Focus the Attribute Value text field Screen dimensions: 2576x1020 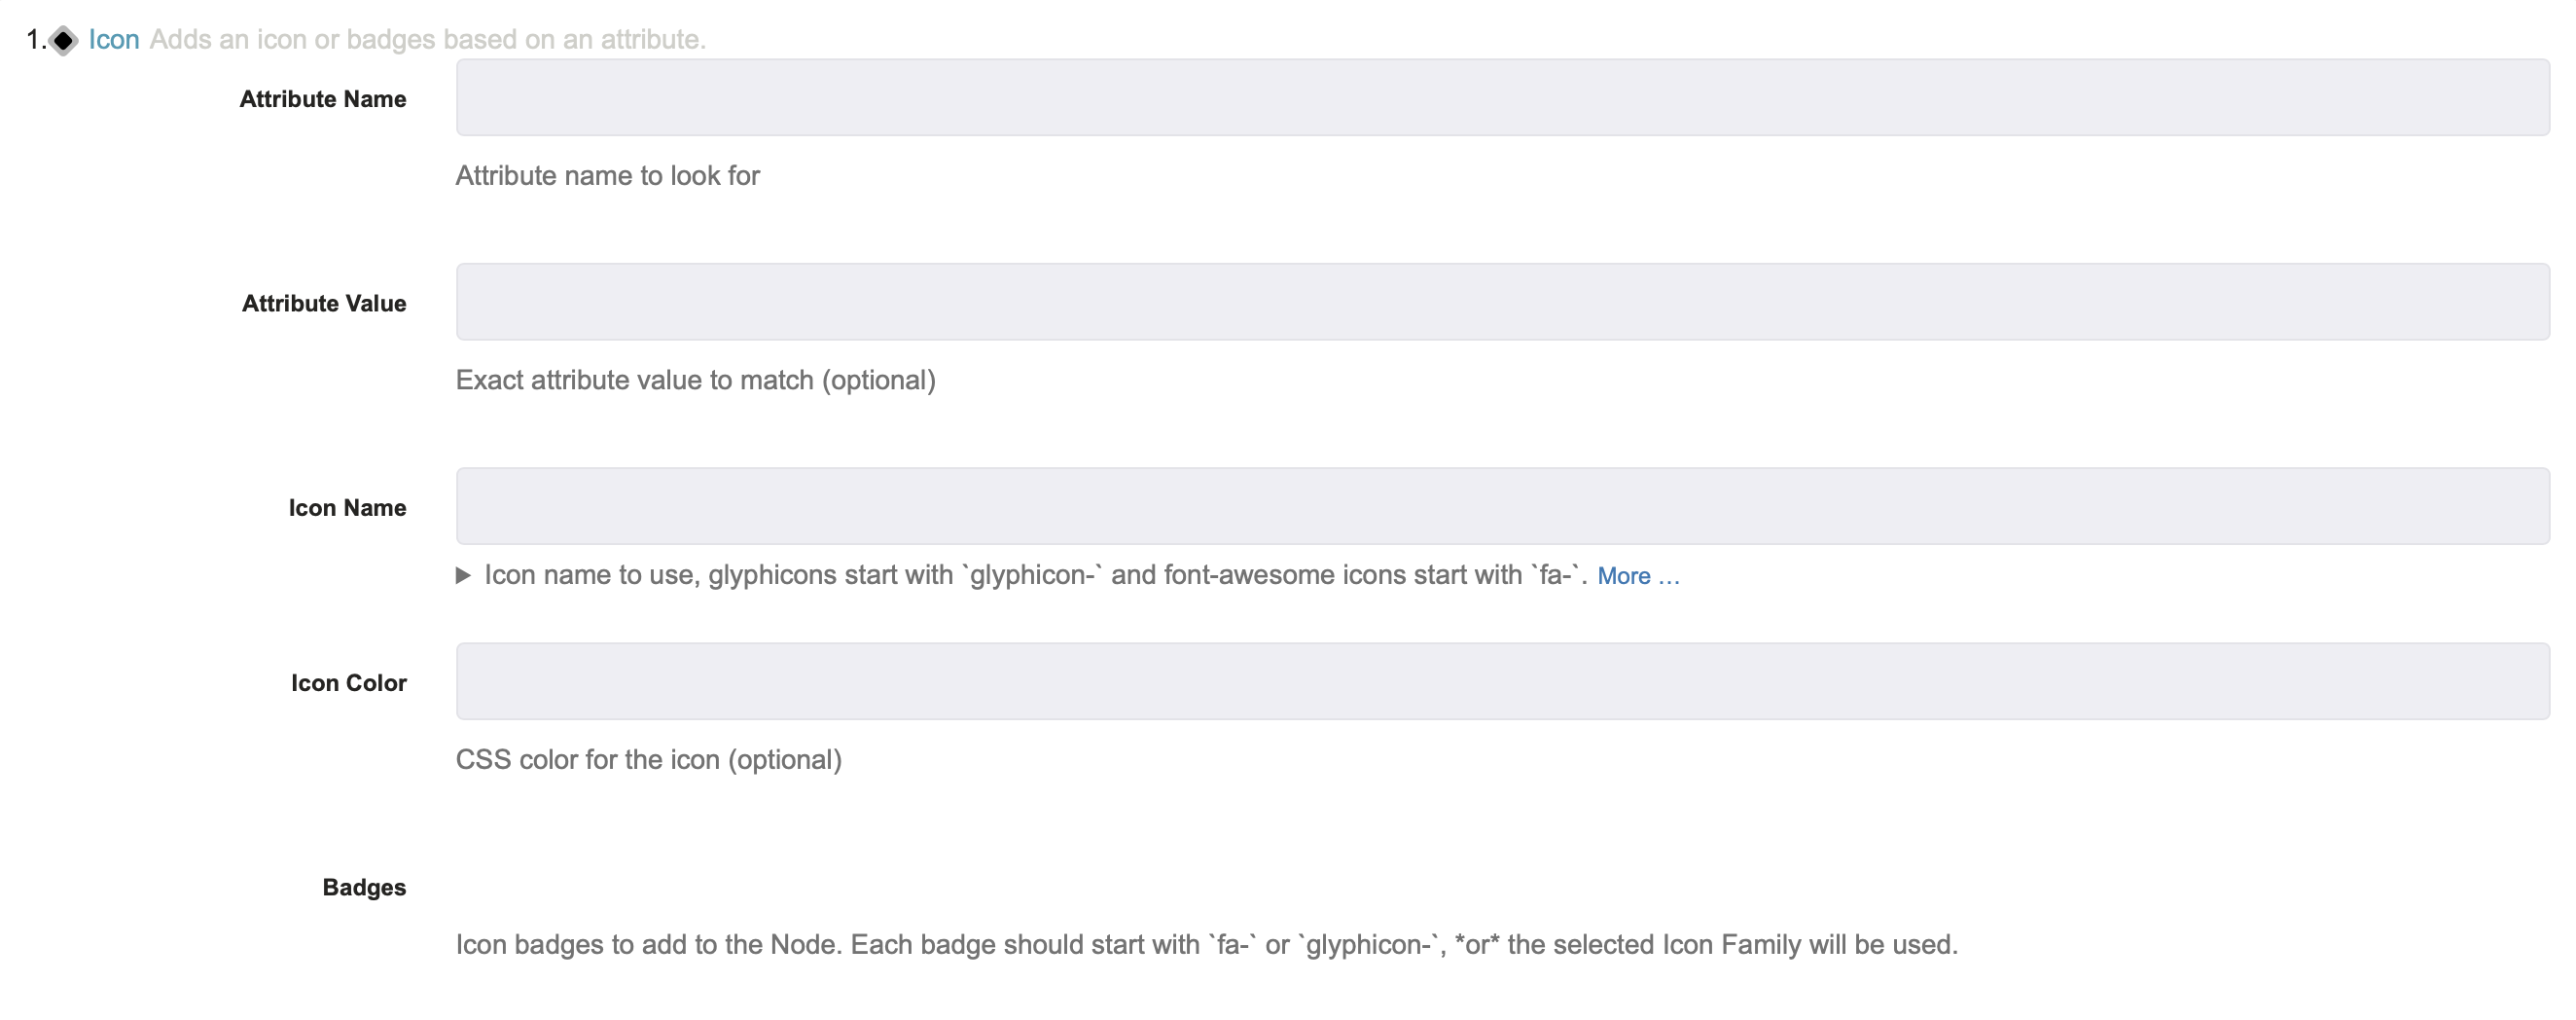1502,302
